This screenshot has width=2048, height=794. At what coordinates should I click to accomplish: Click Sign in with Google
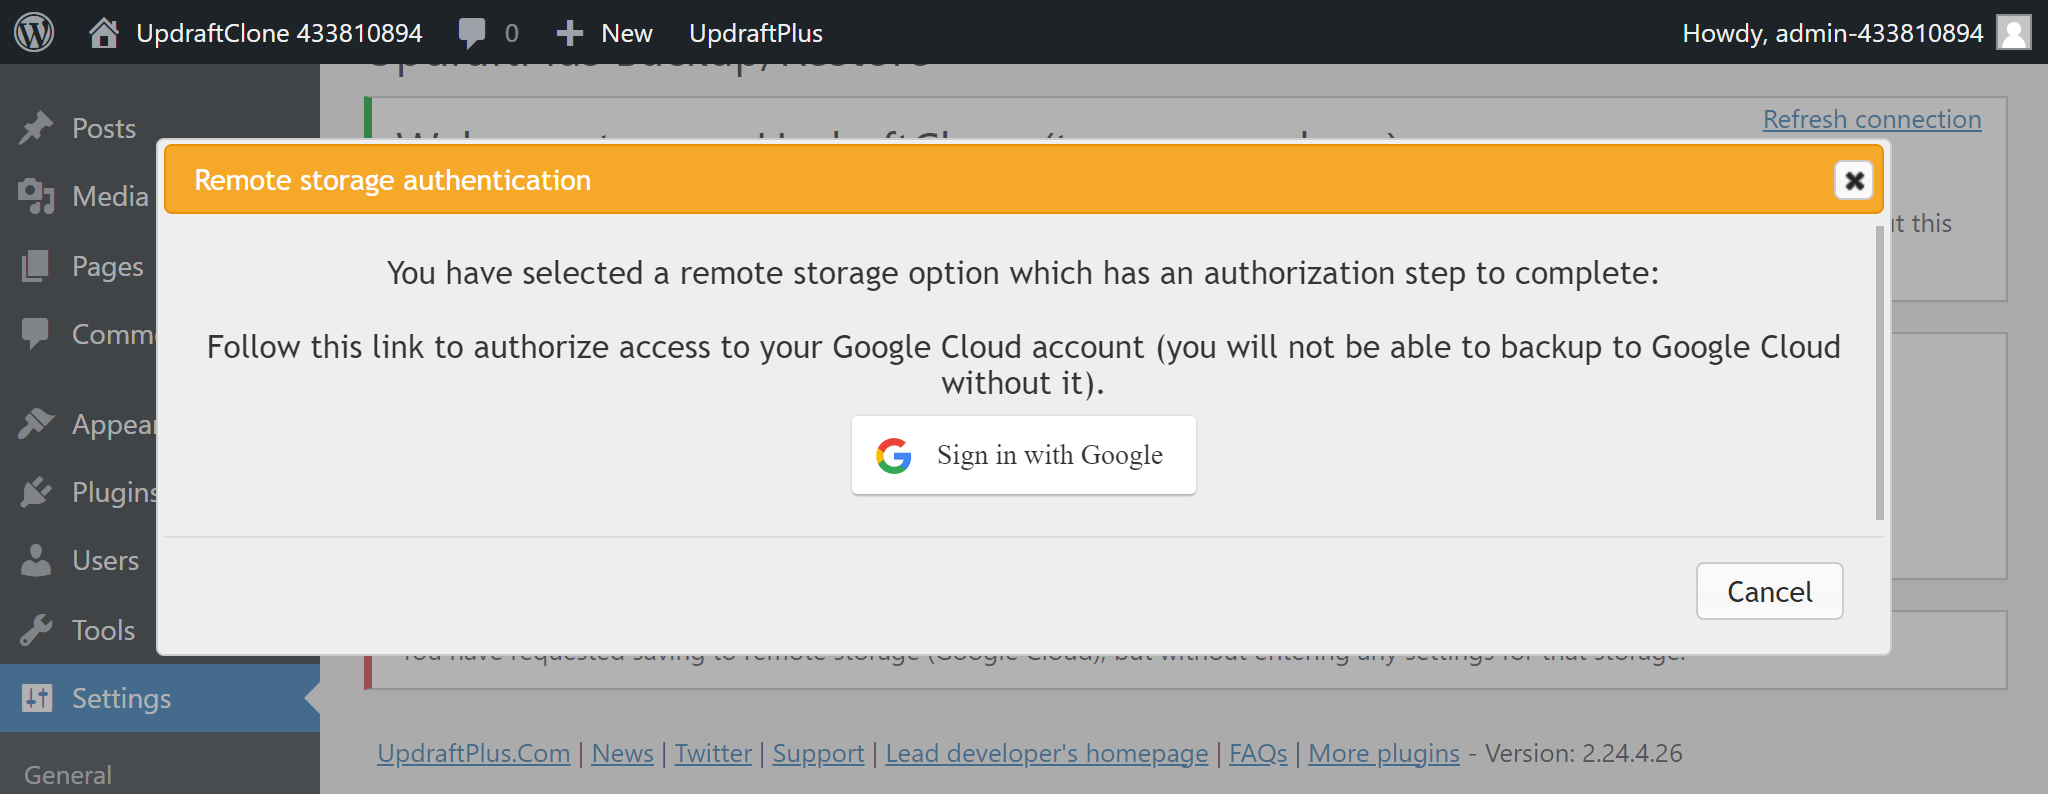point(1024,455)
